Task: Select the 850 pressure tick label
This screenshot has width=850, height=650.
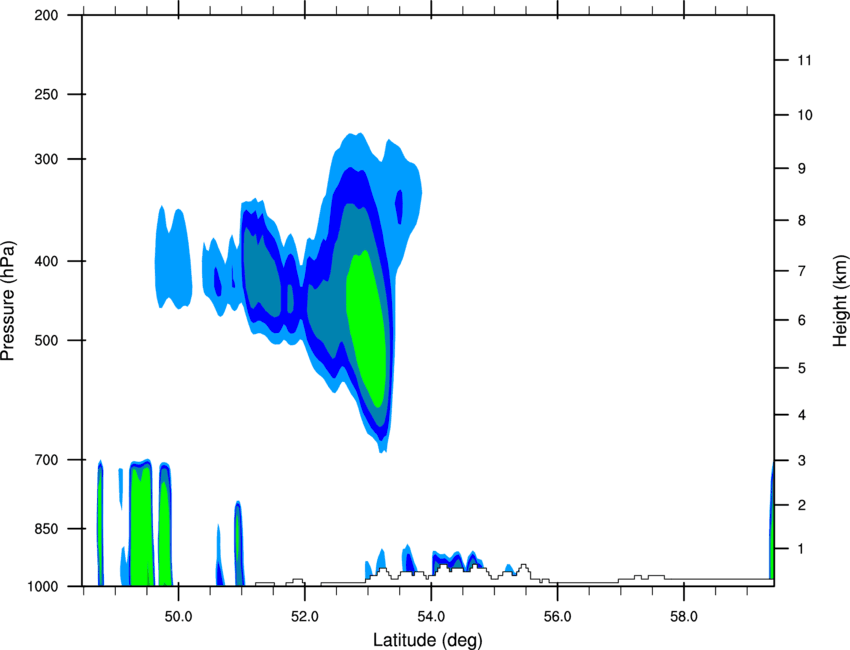Action: tap(46, 529)
